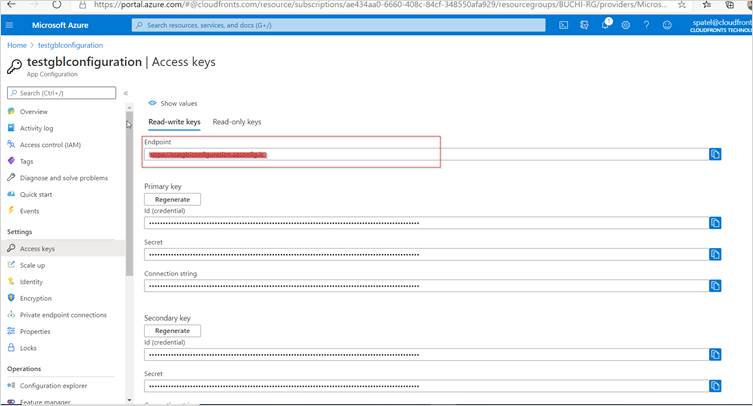Switch to the Read-only keys tab
Screen dimensions: 753x406
coord(237,122)
